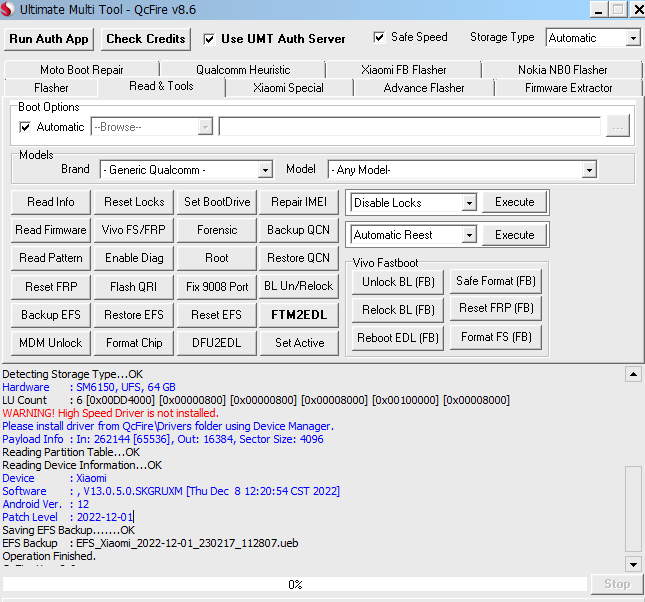Click the QcFire app icon in title bar
This screenshot has width=645, height=602.
click(x=7, y=9)
